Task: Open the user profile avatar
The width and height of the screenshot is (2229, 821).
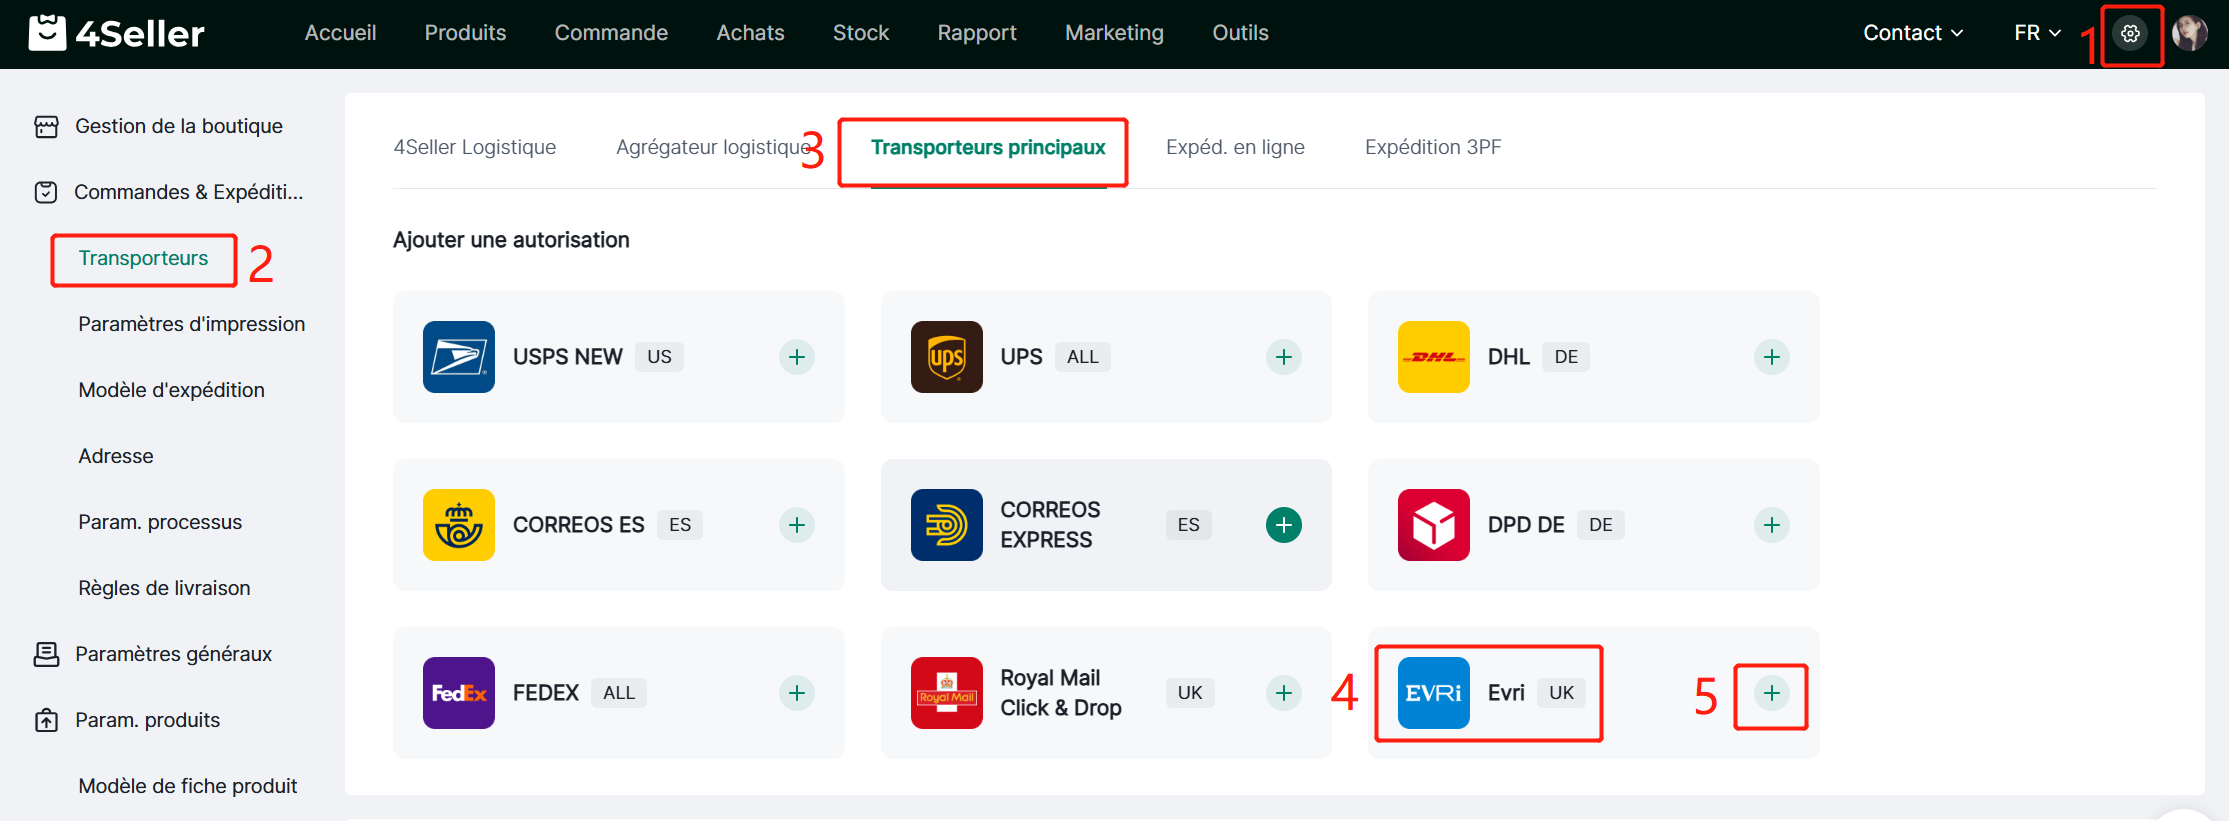Action: pyautogui.click(x=2189, y=33)
